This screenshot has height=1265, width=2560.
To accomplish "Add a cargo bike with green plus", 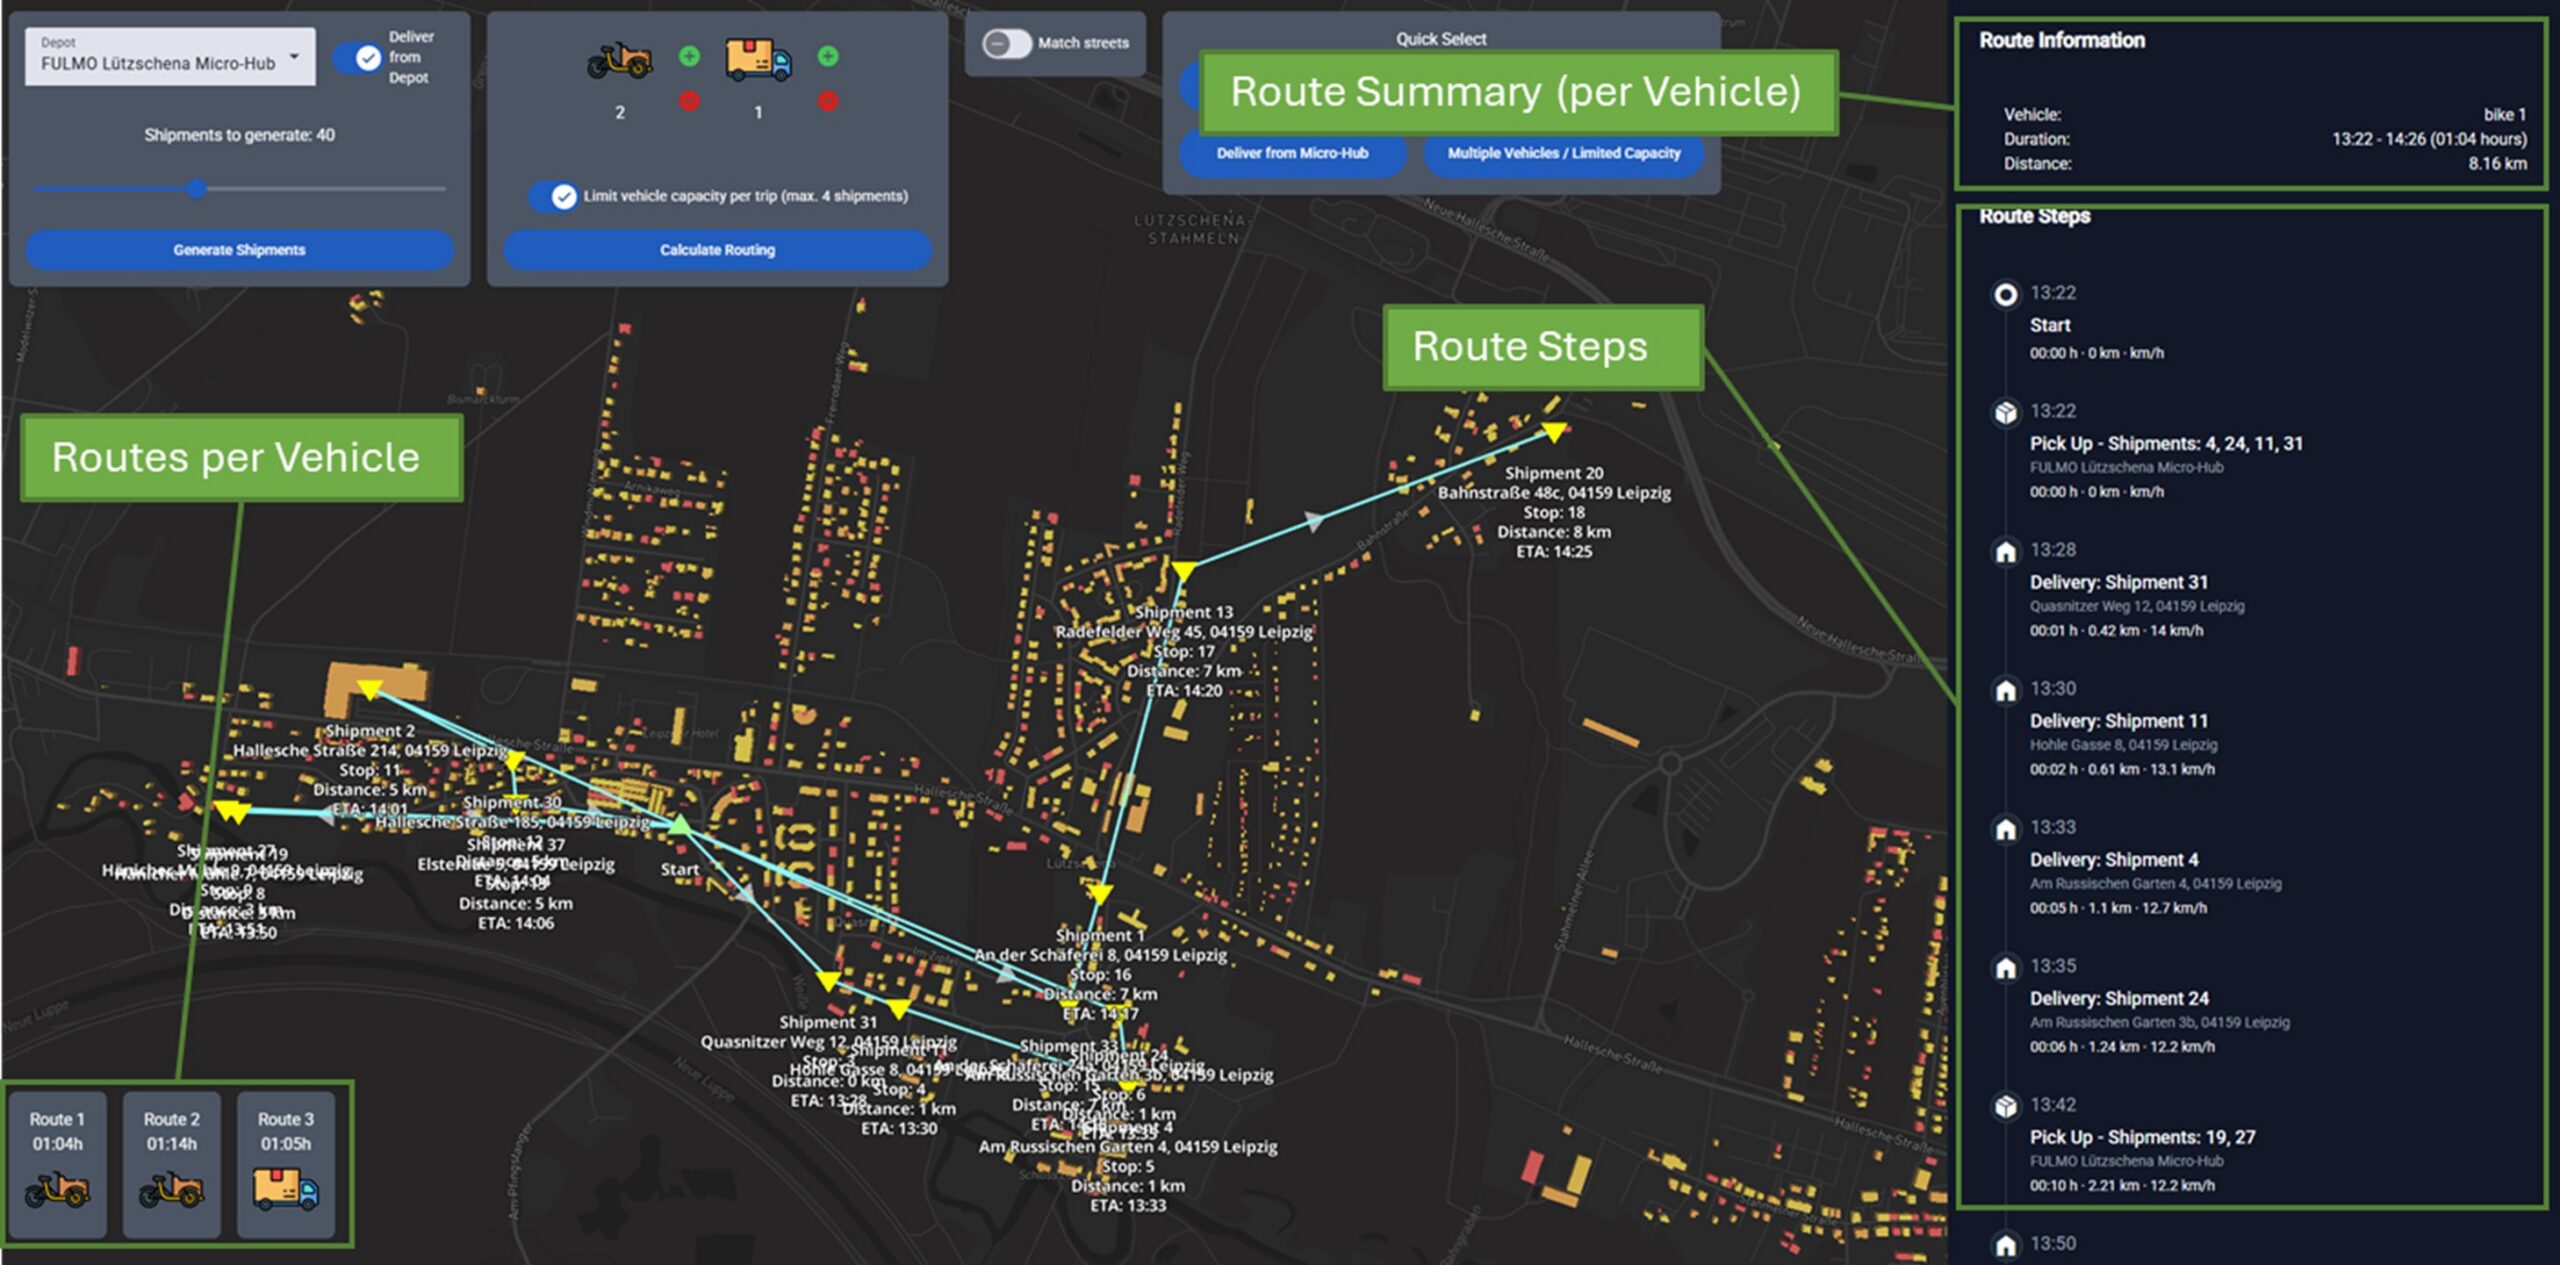I will click(689, 56).
